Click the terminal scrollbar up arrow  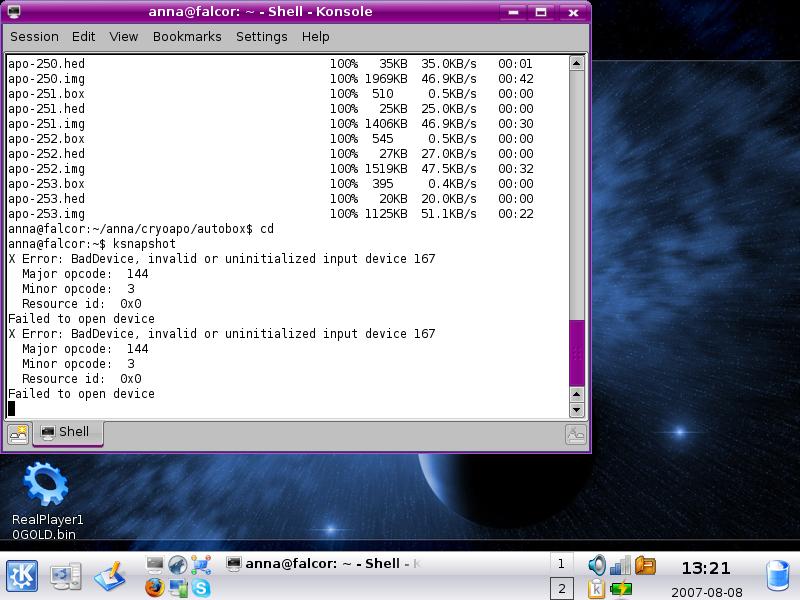click(x=577, y=64)
